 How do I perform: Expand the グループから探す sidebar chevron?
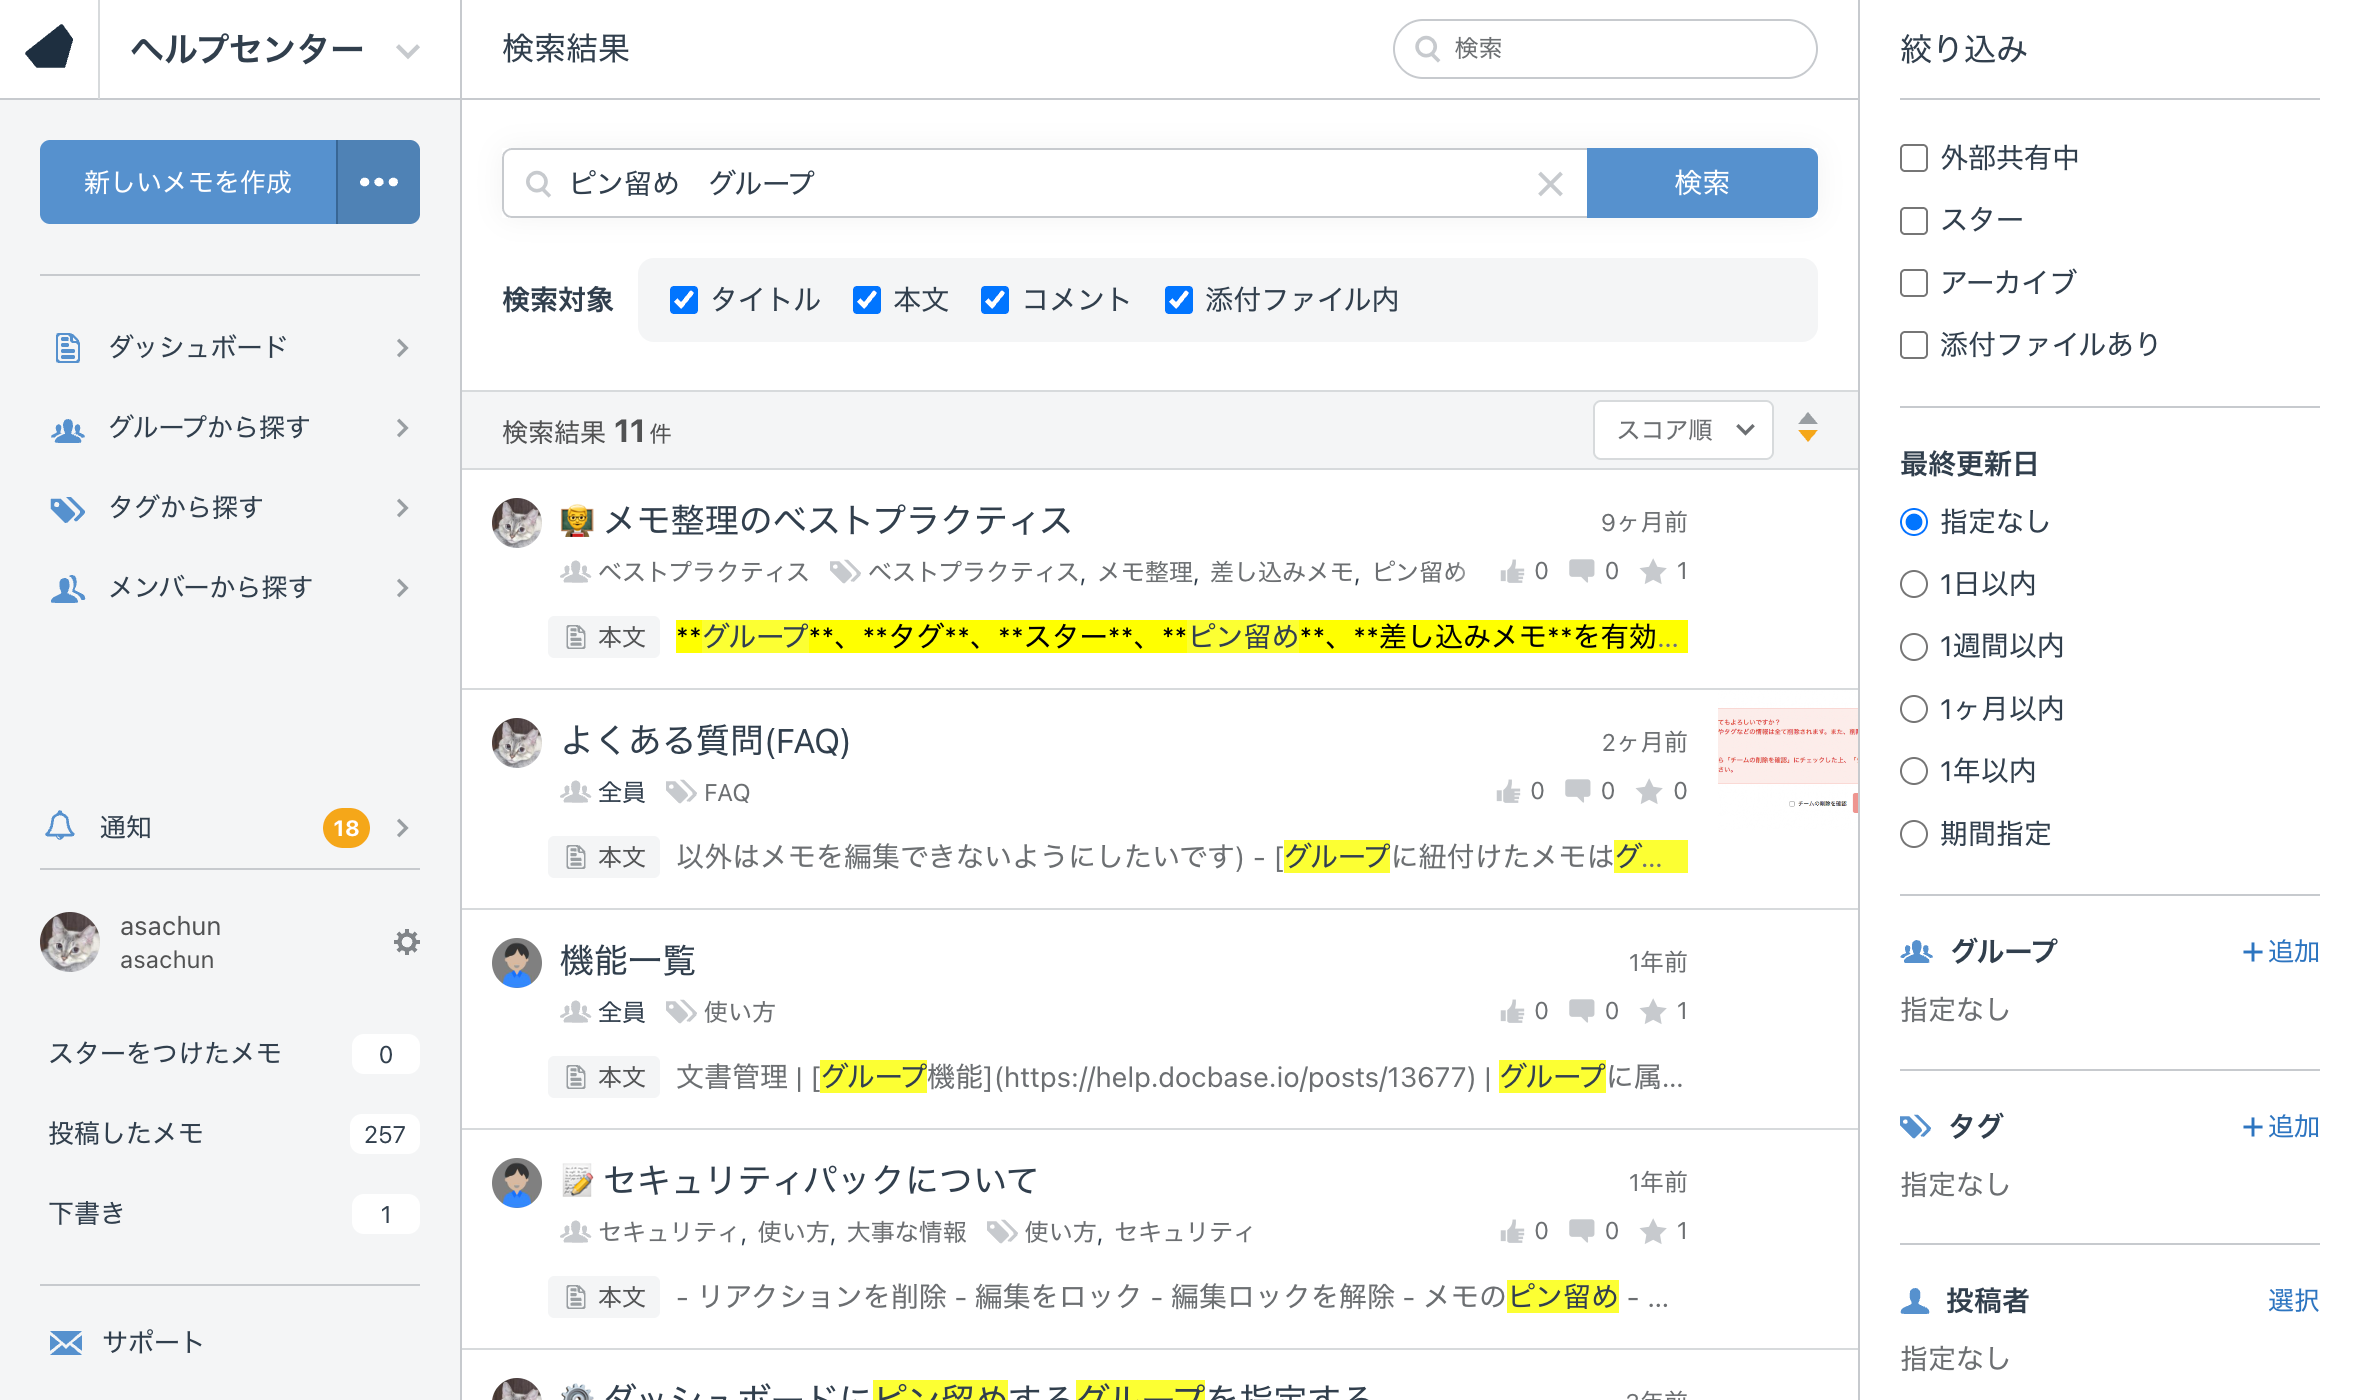coord(403,427)
